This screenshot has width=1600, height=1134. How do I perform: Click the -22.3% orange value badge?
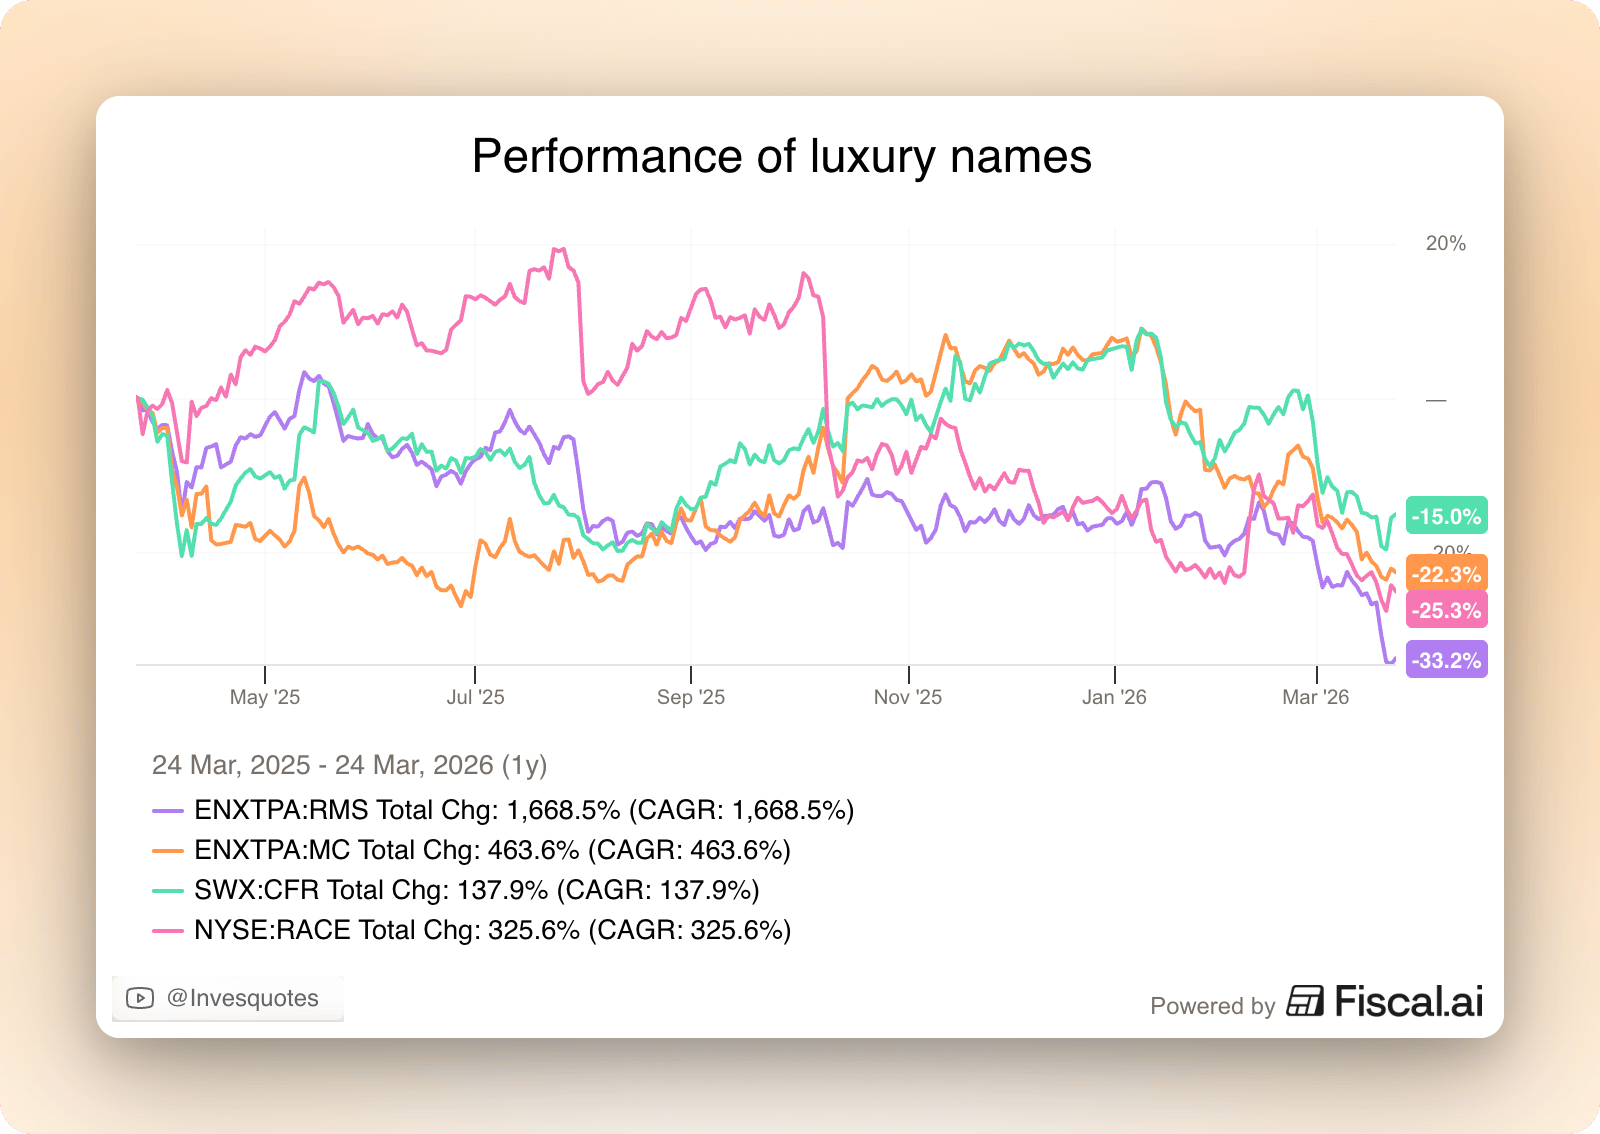(x=1447, y=574)
